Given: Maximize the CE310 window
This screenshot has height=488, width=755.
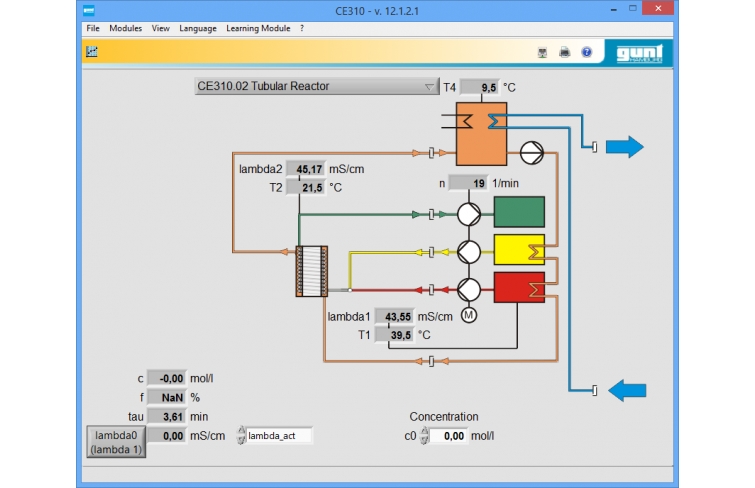Looking at the screenshot, I should click(x=633, y=9).
